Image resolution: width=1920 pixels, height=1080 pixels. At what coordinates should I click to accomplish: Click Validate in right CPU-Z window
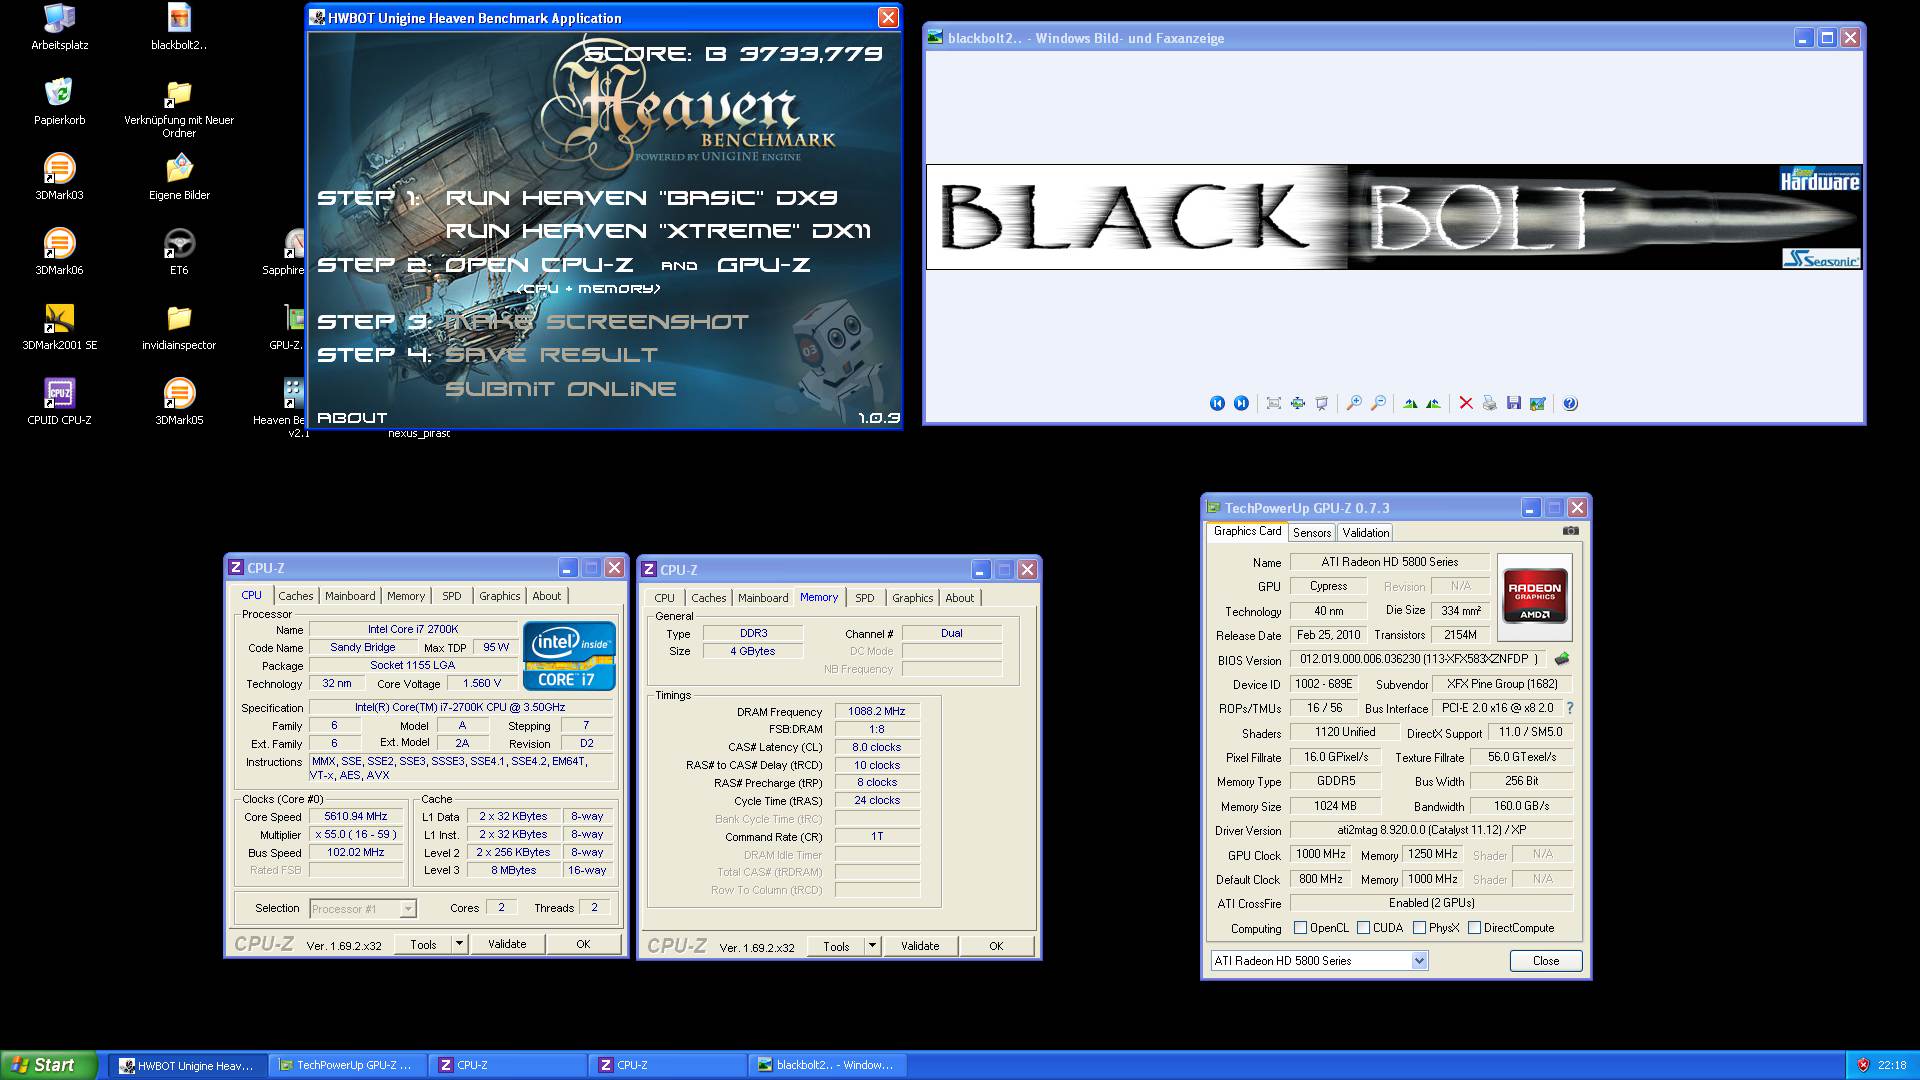[920, 946]
